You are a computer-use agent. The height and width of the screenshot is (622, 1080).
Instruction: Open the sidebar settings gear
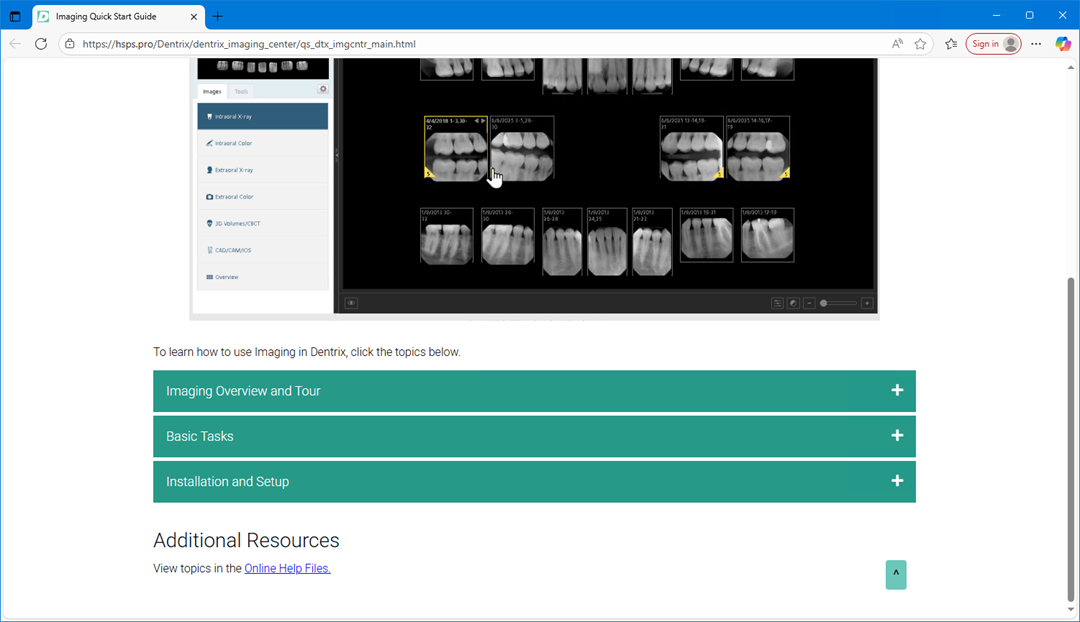[322, 89]
